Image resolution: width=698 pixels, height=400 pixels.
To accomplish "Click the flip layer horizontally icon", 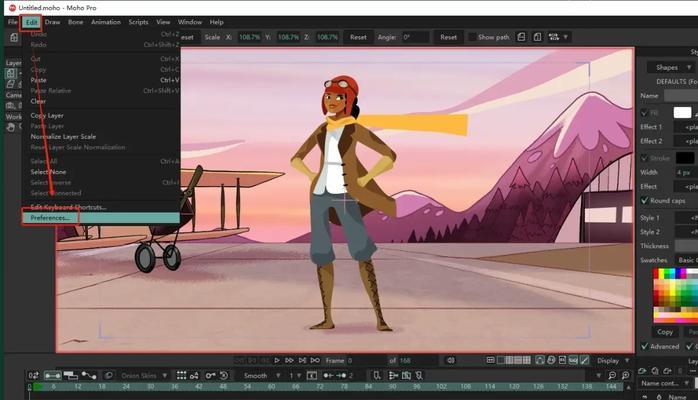I will click(x=521, y=37).
